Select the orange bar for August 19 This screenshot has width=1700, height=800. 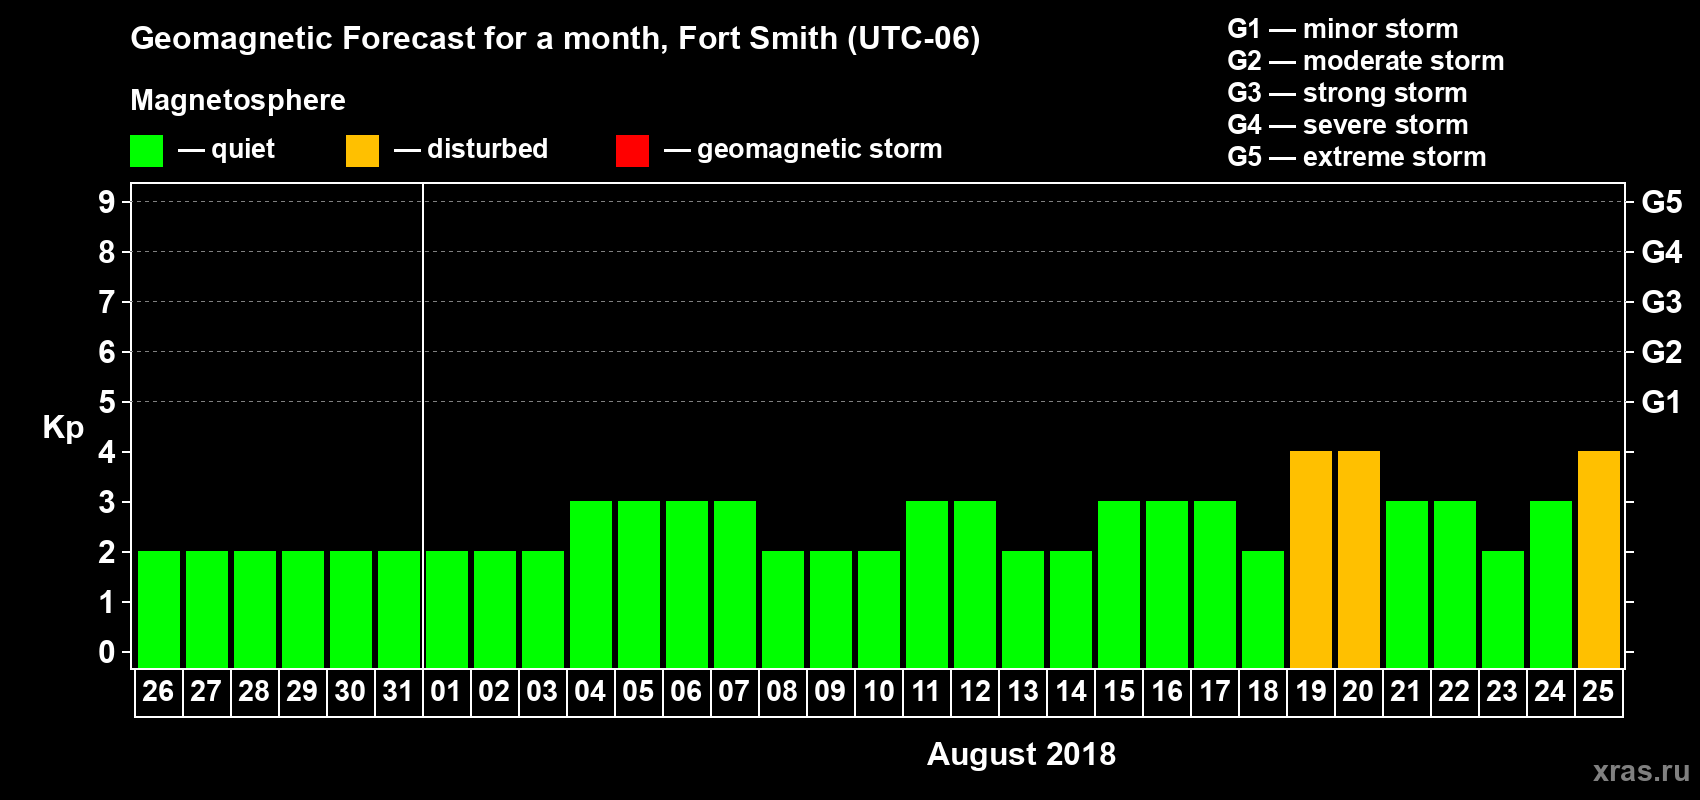1311,560
